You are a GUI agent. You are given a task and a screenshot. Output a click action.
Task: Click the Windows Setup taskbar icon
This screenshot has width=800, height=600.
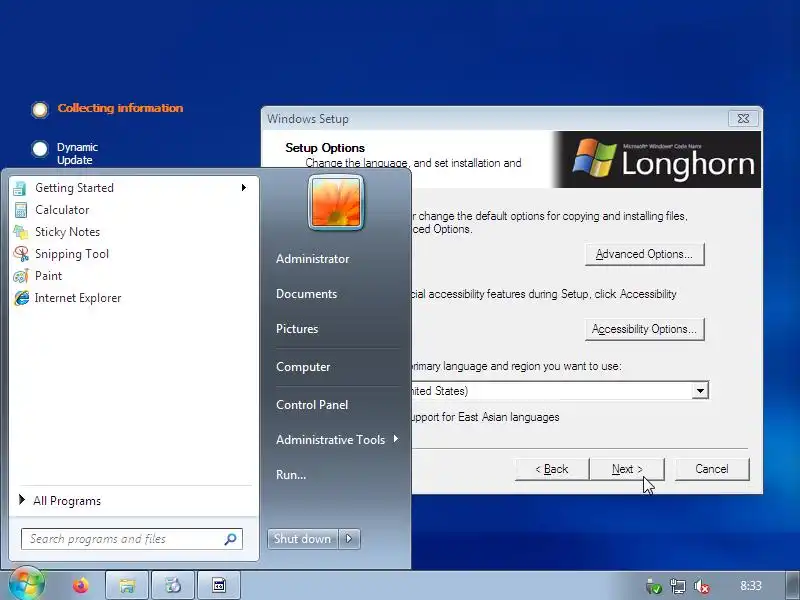point(173,585)
